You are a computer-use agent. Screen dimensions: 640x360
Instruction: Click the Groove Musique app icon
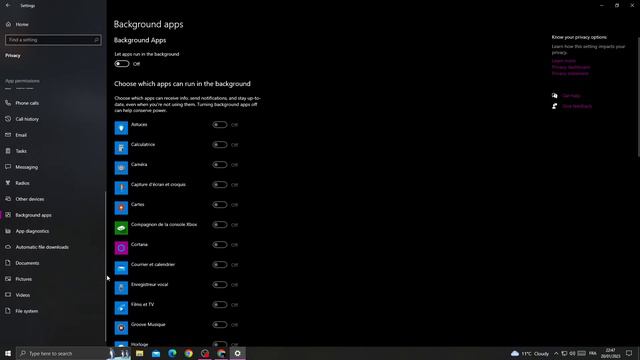[121, 328]
